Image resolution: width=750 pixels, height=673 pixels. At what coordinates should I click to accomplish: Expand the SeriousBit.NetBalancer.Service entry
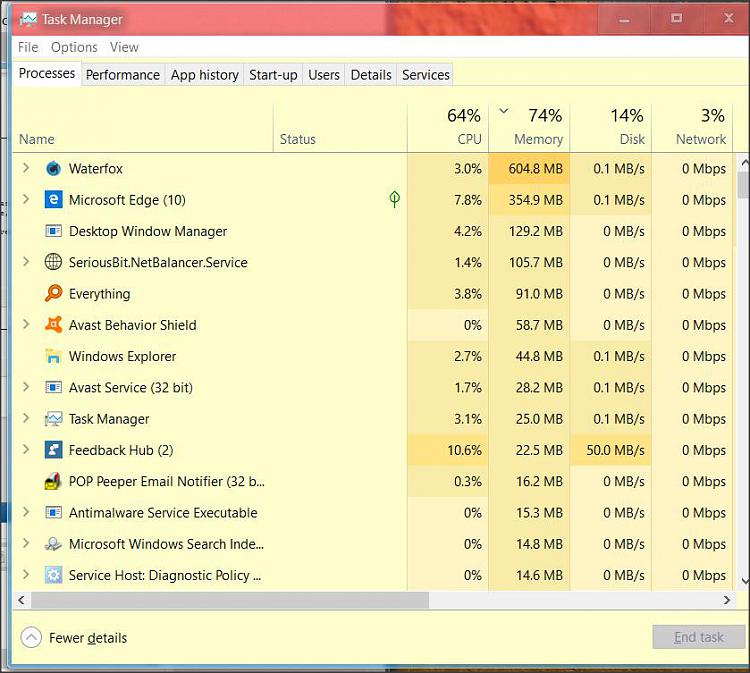click(26, 262)
